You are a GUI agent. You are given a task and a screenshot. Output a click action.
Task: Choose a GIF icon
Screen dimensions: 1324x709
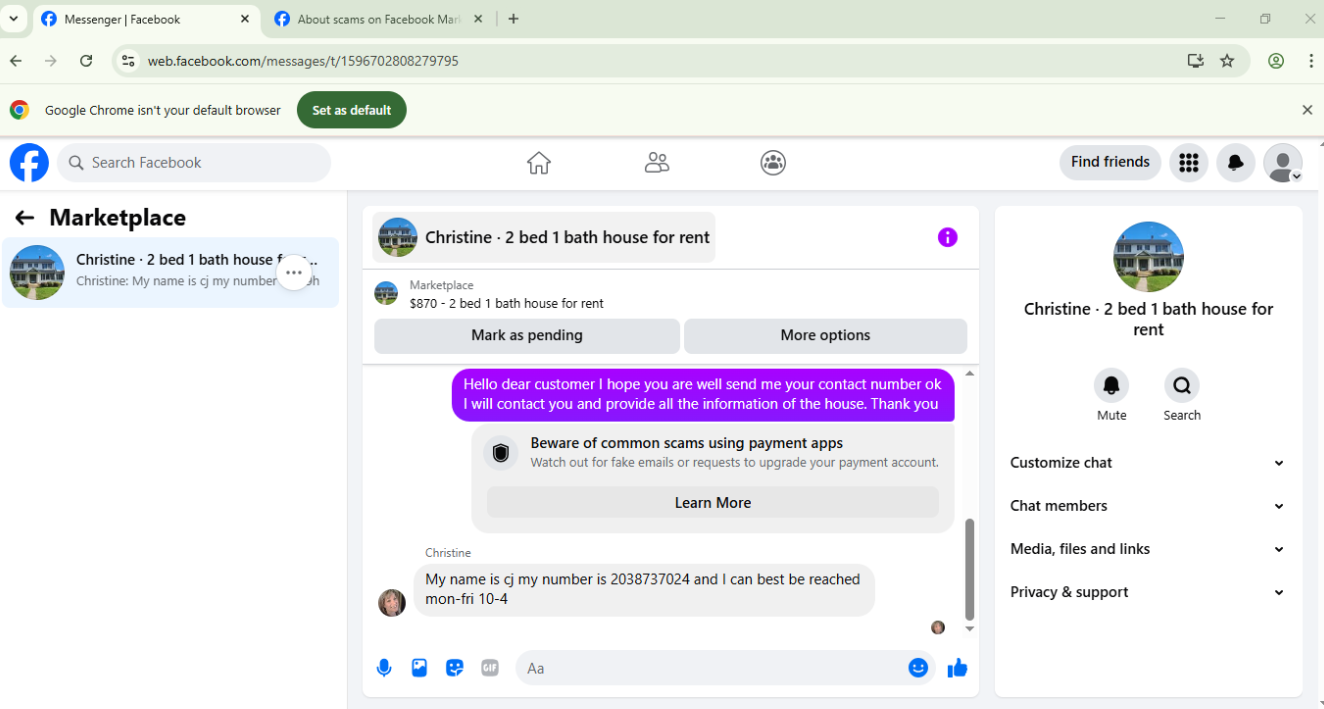(490, 668)
